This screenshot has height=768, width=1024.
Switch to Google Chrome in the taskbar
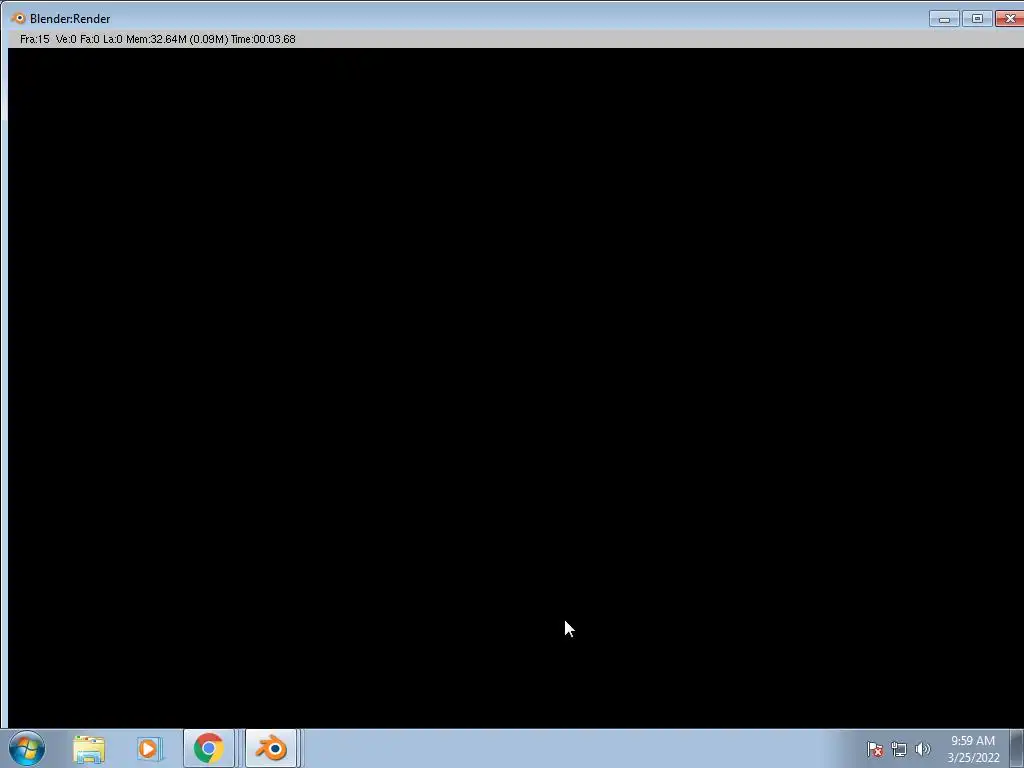tap(209, 748)
